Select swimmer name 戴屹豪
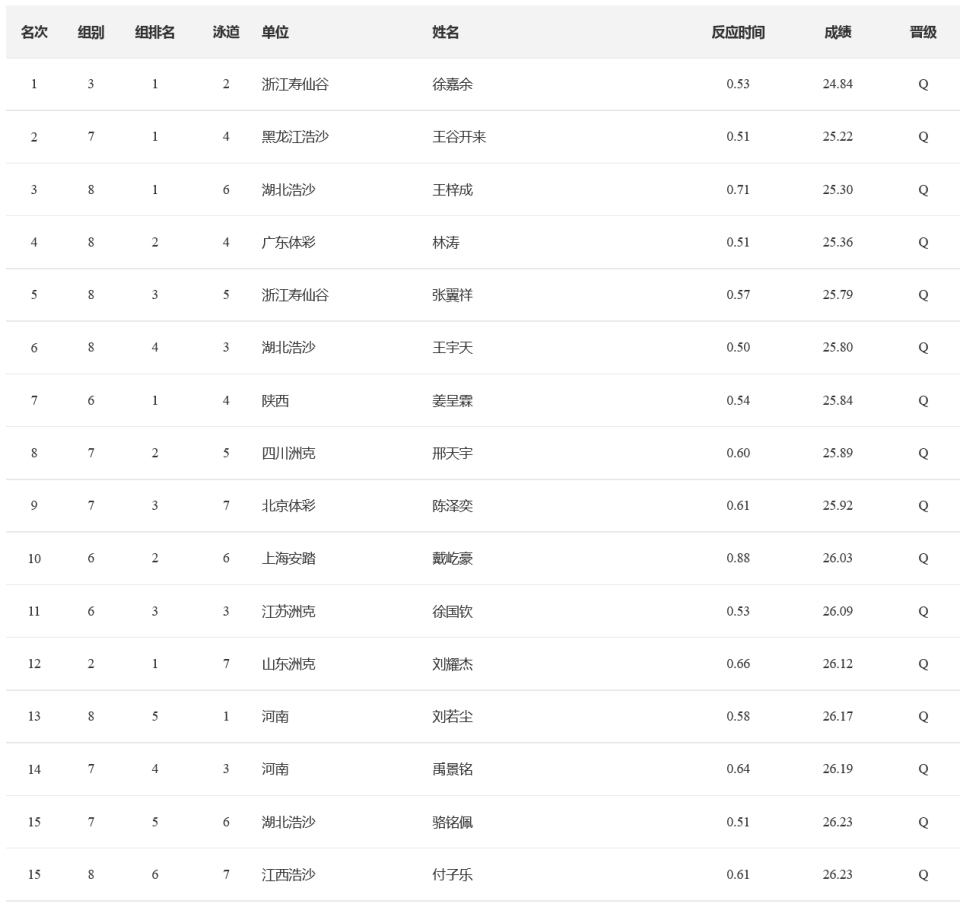Viewport: 960px width, 904px height. (452, 558)
